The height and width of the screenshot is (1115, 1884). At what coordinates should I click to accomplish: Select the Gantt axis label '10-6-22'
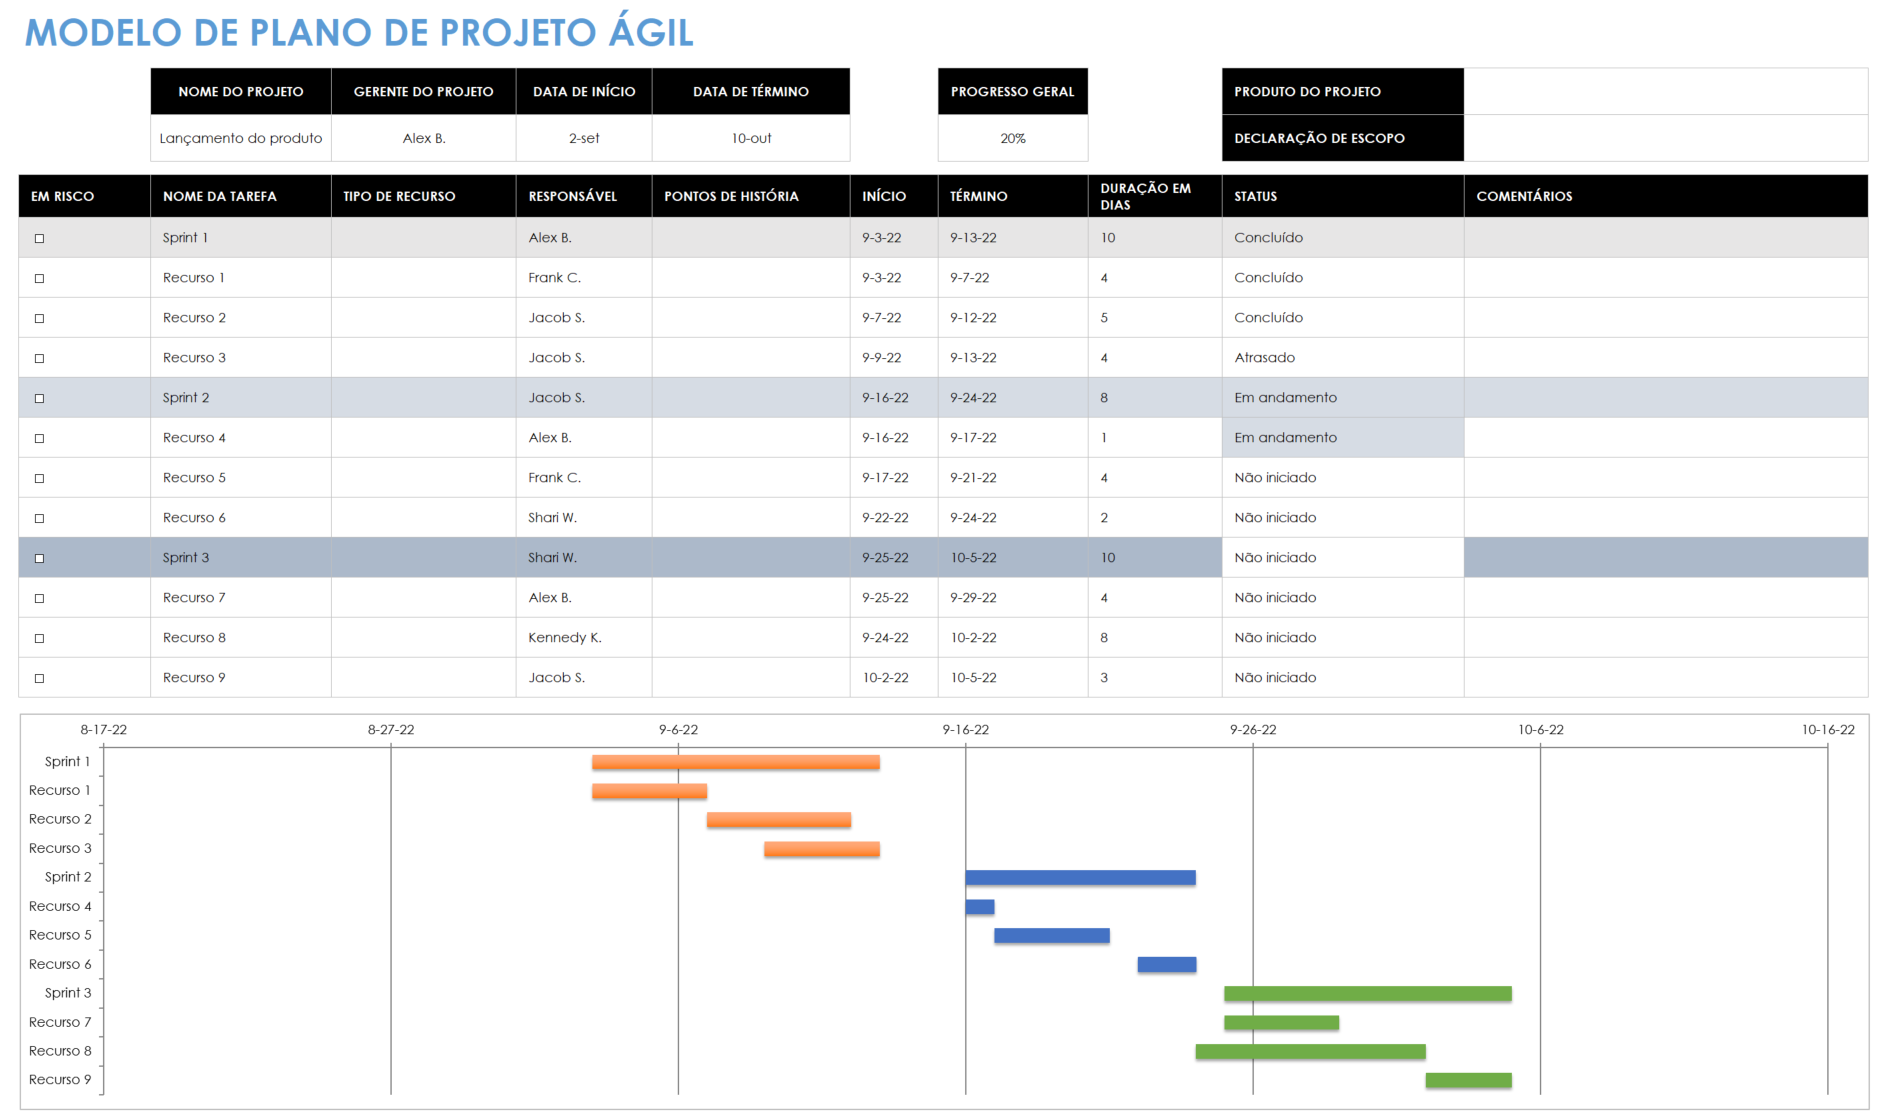1540,730
